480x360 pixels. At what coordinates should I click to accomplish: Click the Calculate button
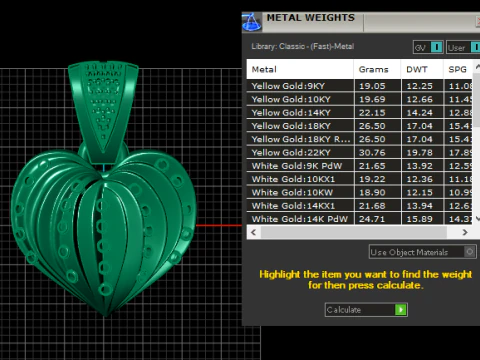click(366, 310)
